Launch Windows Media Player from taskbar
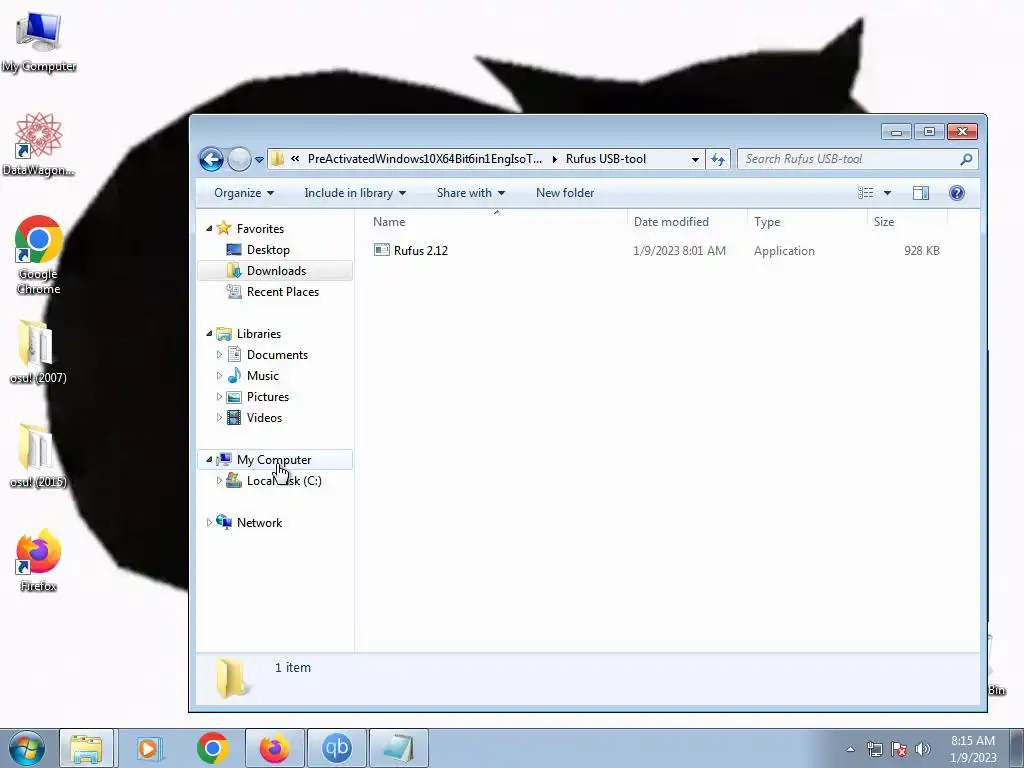This screenshot has width=1024, height=768. click(150, 748)
